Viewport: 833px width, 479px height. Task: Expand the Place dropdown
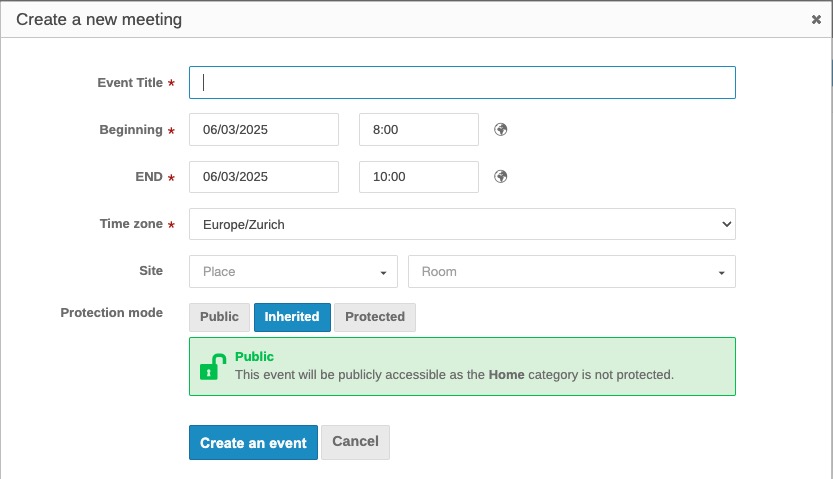coord(293,272)
